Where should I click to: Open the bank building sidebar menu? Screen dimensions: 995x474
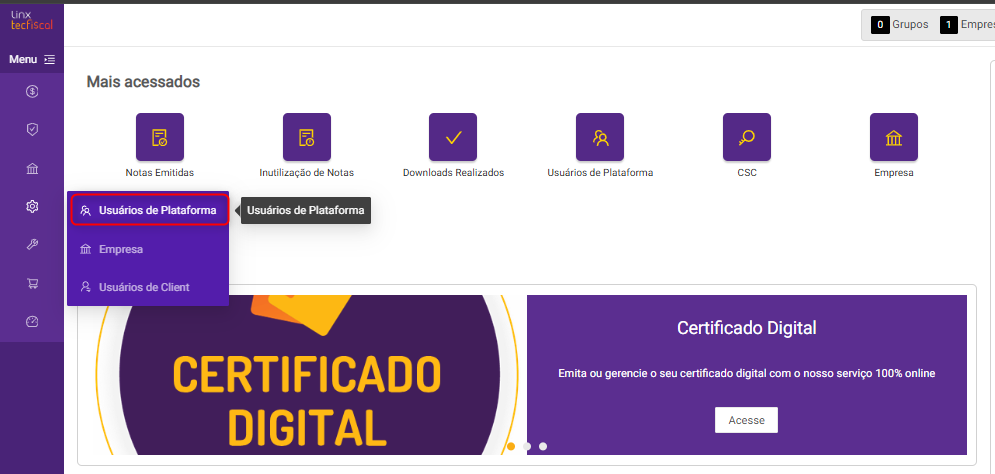[32, 168]
